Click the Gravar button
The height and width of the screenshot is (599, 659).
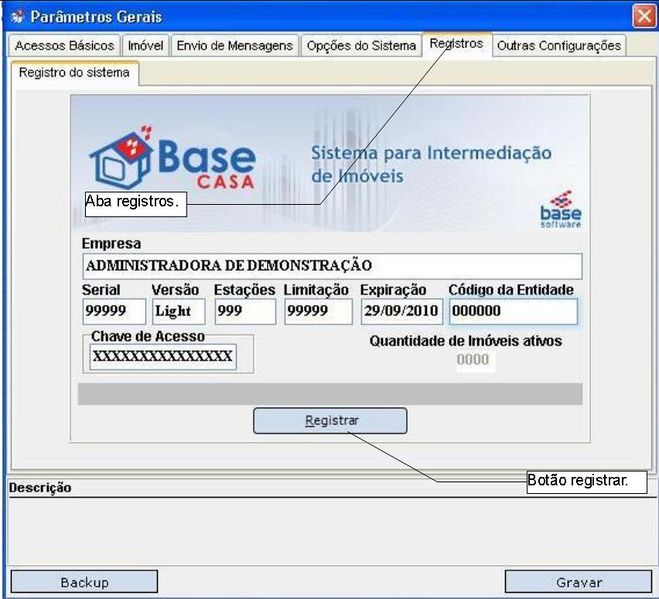point(578,582)
